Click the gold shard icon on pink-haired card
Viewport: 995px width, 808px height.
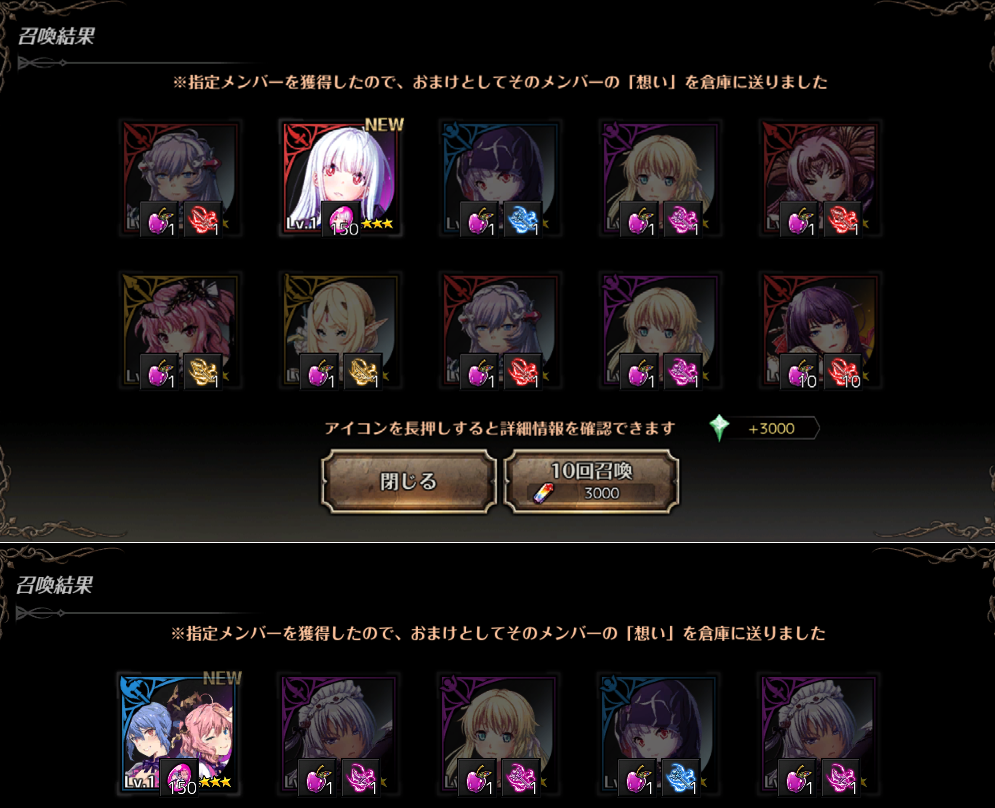(x=203, y=372)
